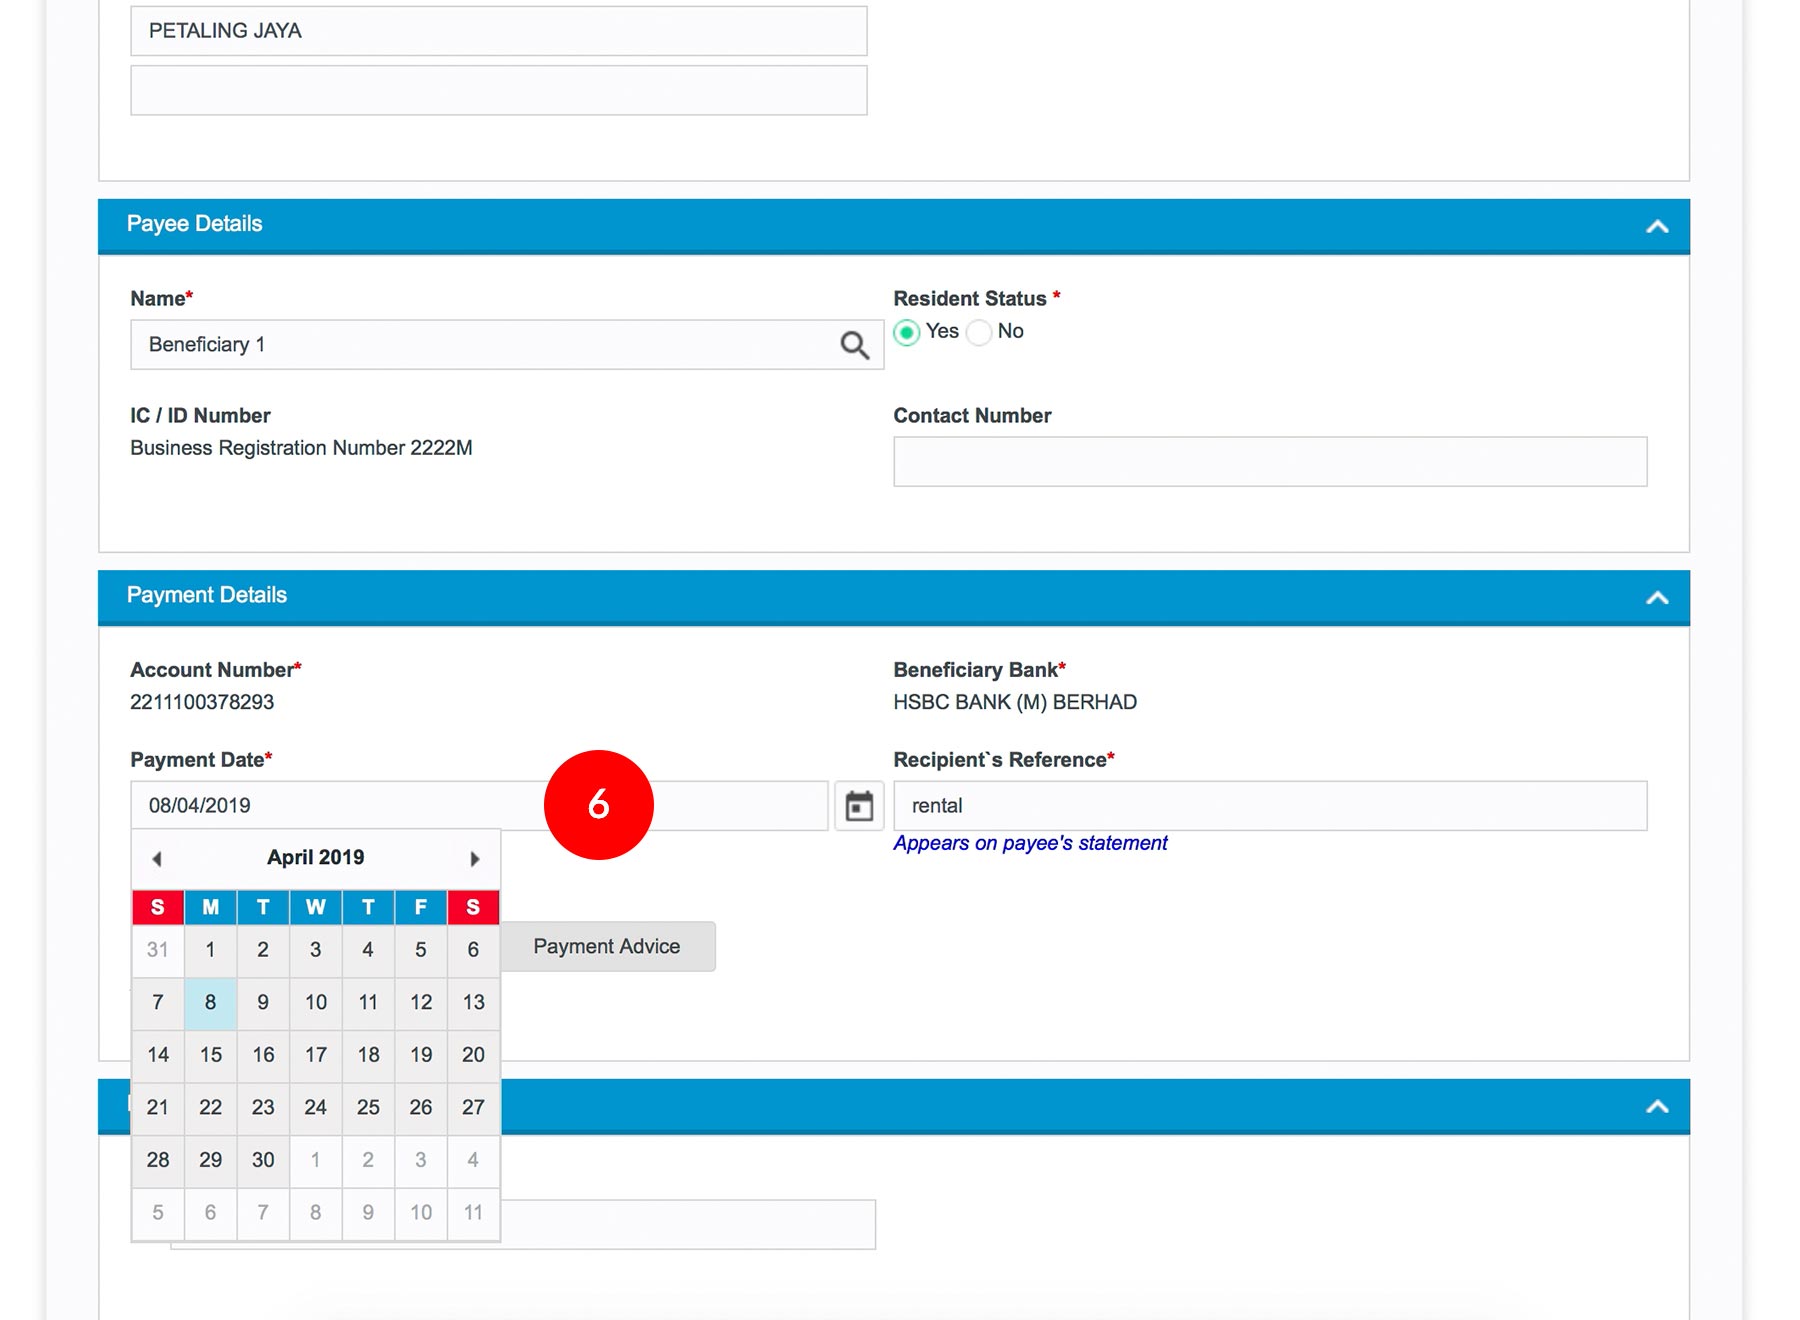Collapse the bottom section below the calendar

coord(1657,1106)
